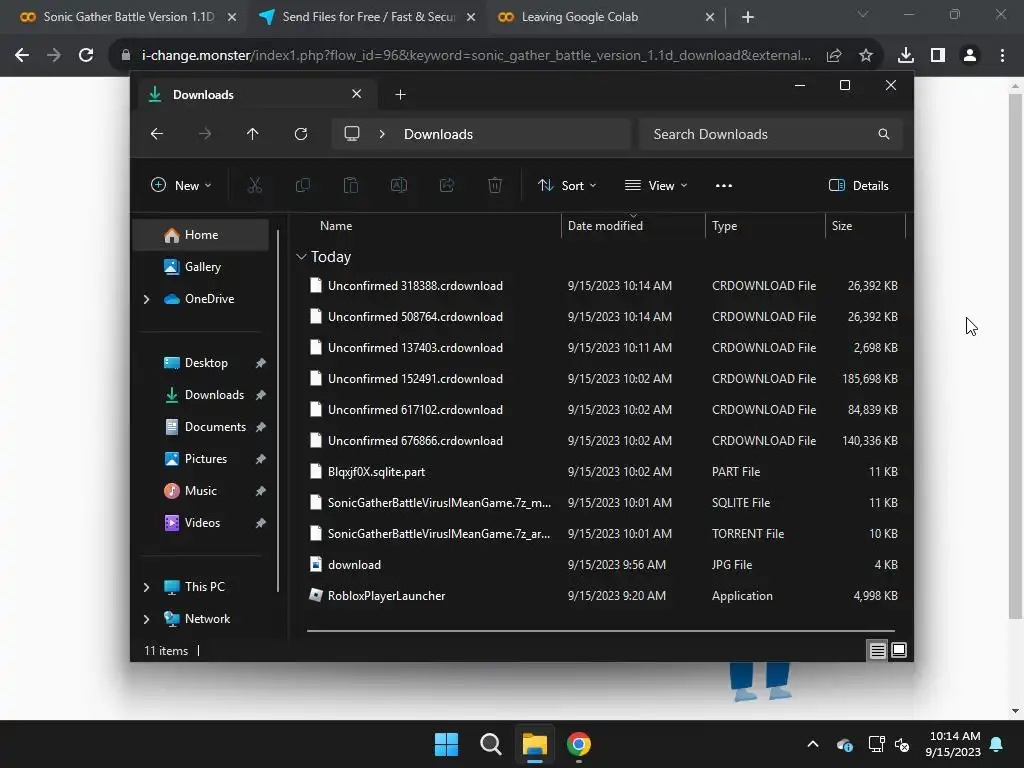This screenshot has width=1024, height=768.
Task: Click the Chrome share page icon
Action: click(x=834, y=56)
